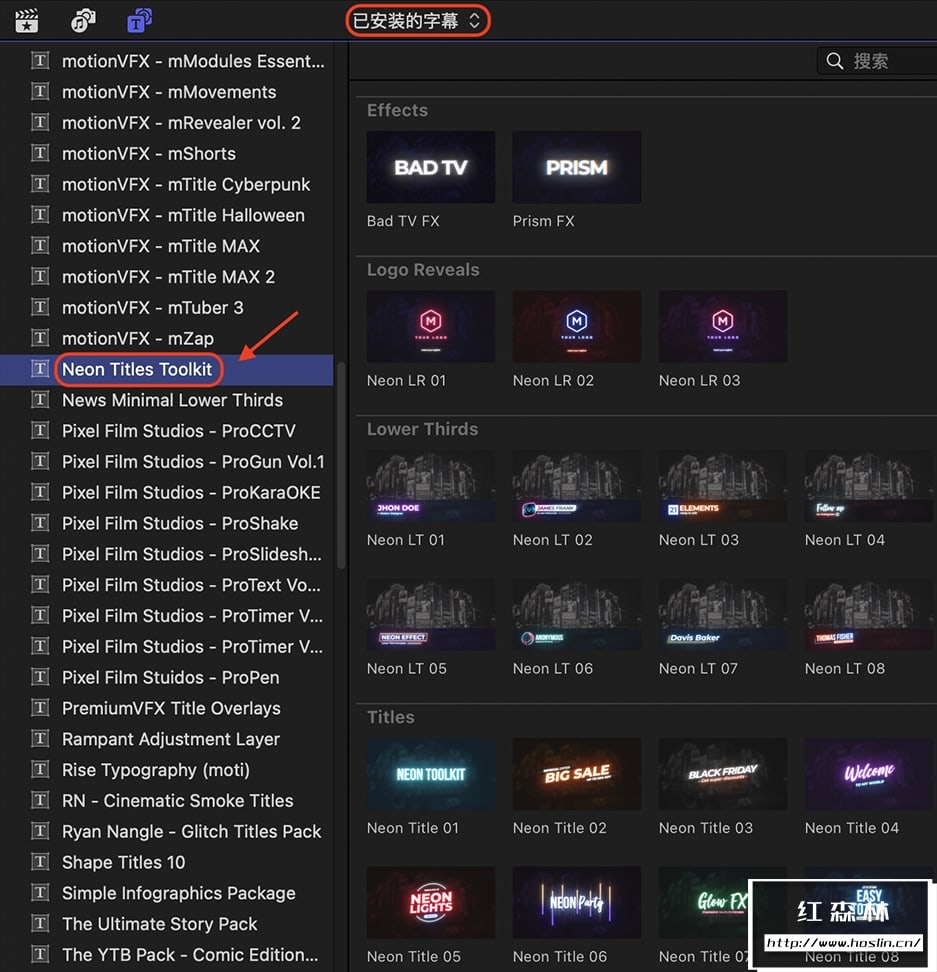937x972 pixels.
Task: Select Pixel Film Studios - ProSlidesh... category
Action: pyautogui.click(x=167, y=554)
